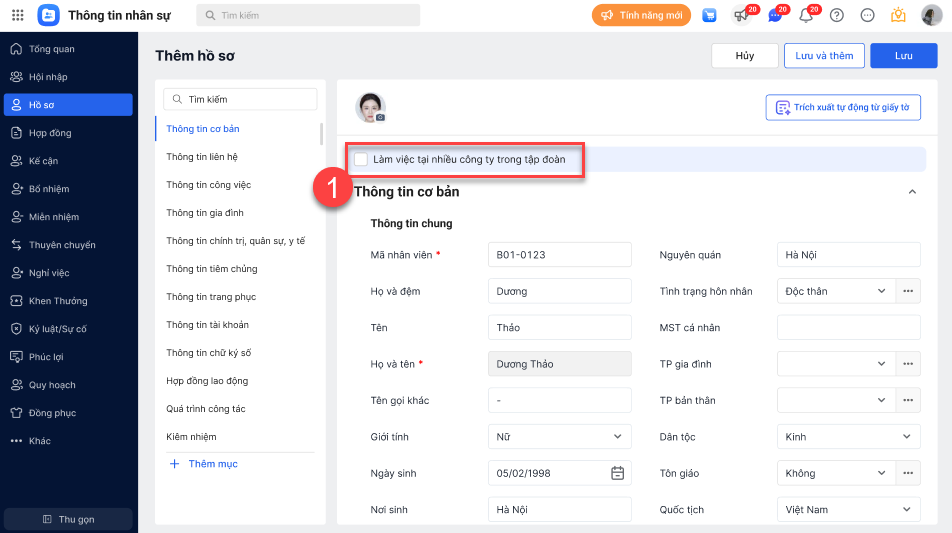Image resolution: width=952 pixels, height=533 pixels.
Task: Click the MST cá nhân input field
Action: click(x=848, y=327)
